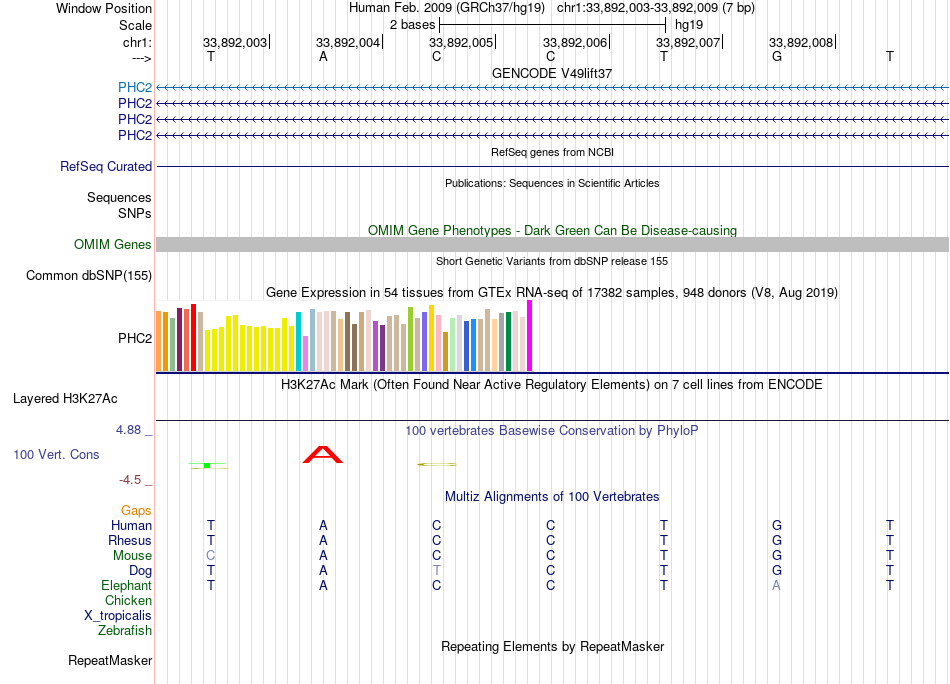Click the 33,892,007 position label
Screen dimensions: 950x684
pos(688,42)
